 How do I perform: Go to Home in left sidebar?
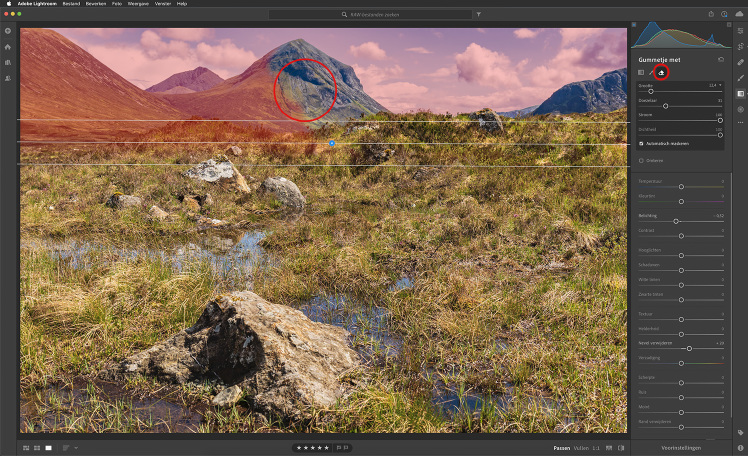click(x=8, y=47)
